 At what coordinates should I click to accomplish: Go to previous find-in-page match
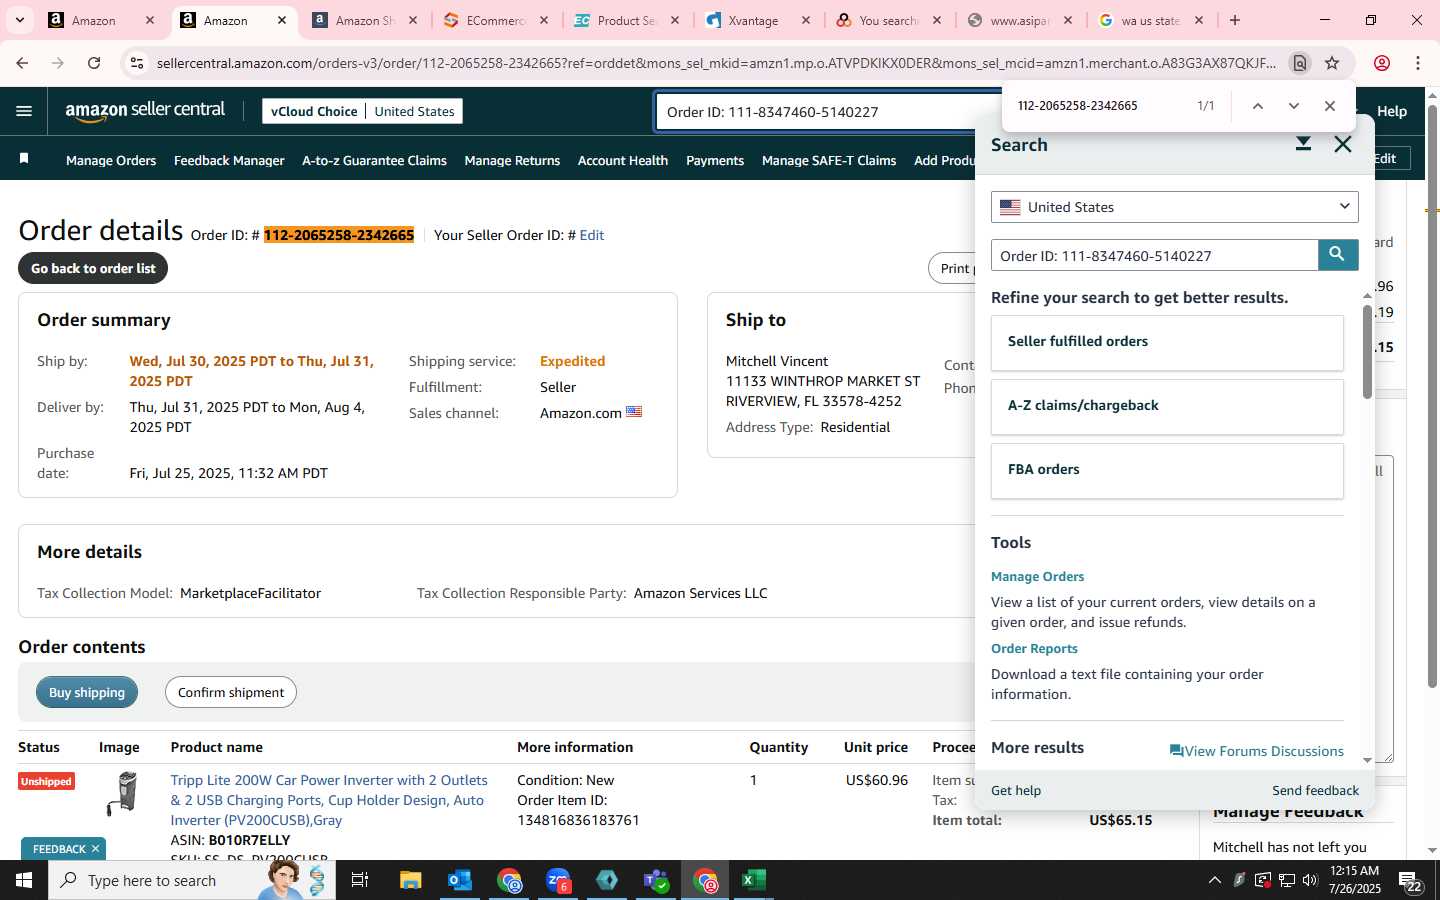(1258, 106)
